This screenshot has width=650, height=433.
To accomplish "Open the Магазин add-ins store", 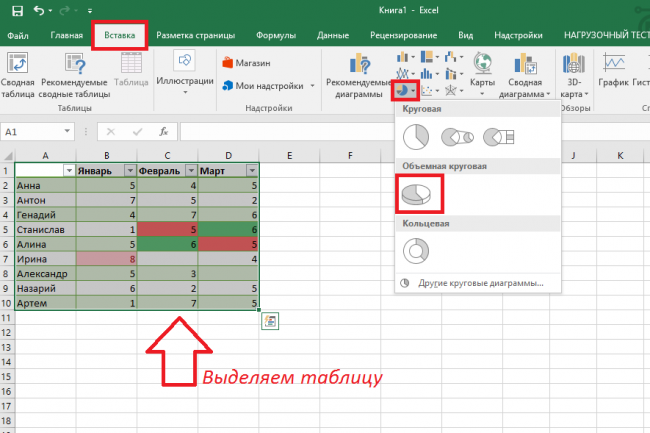I will (x=246, y=63).
